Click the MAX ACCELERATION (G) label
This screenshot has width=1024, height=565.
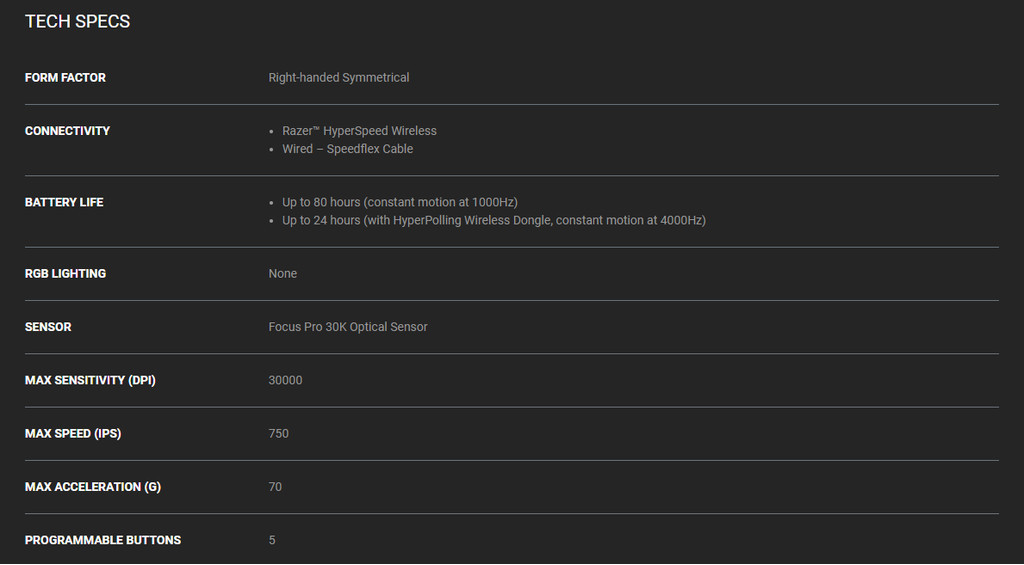[x=93, y=487]
